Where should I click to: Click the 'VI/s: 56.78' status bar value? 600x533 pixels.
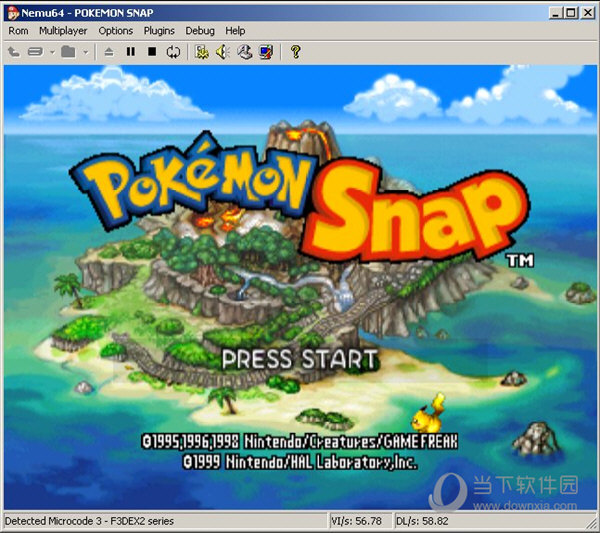tap(356, 521)
